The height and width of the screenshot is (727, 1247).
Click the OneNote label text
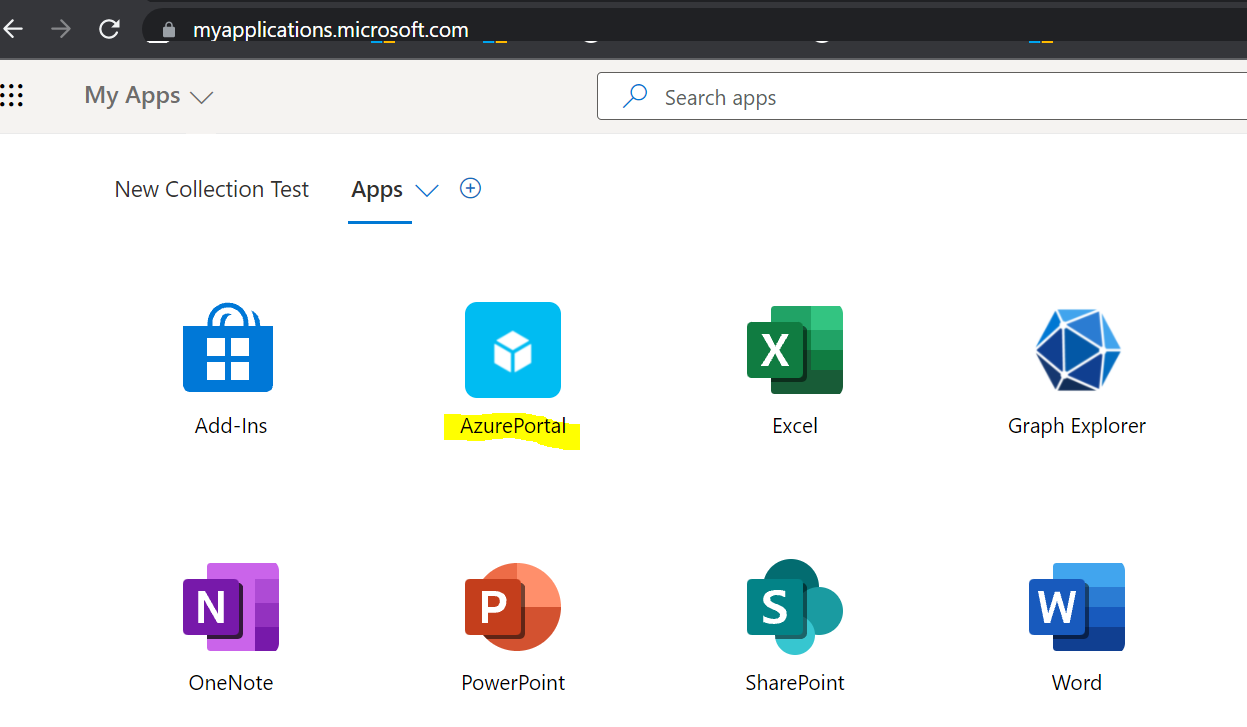pos(231,683)
